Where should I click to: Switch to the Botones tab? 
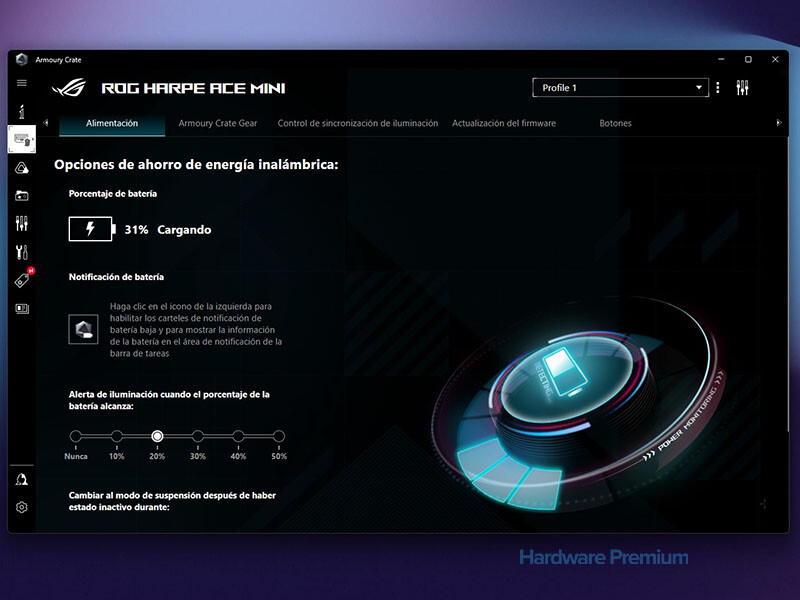(615, 123)
